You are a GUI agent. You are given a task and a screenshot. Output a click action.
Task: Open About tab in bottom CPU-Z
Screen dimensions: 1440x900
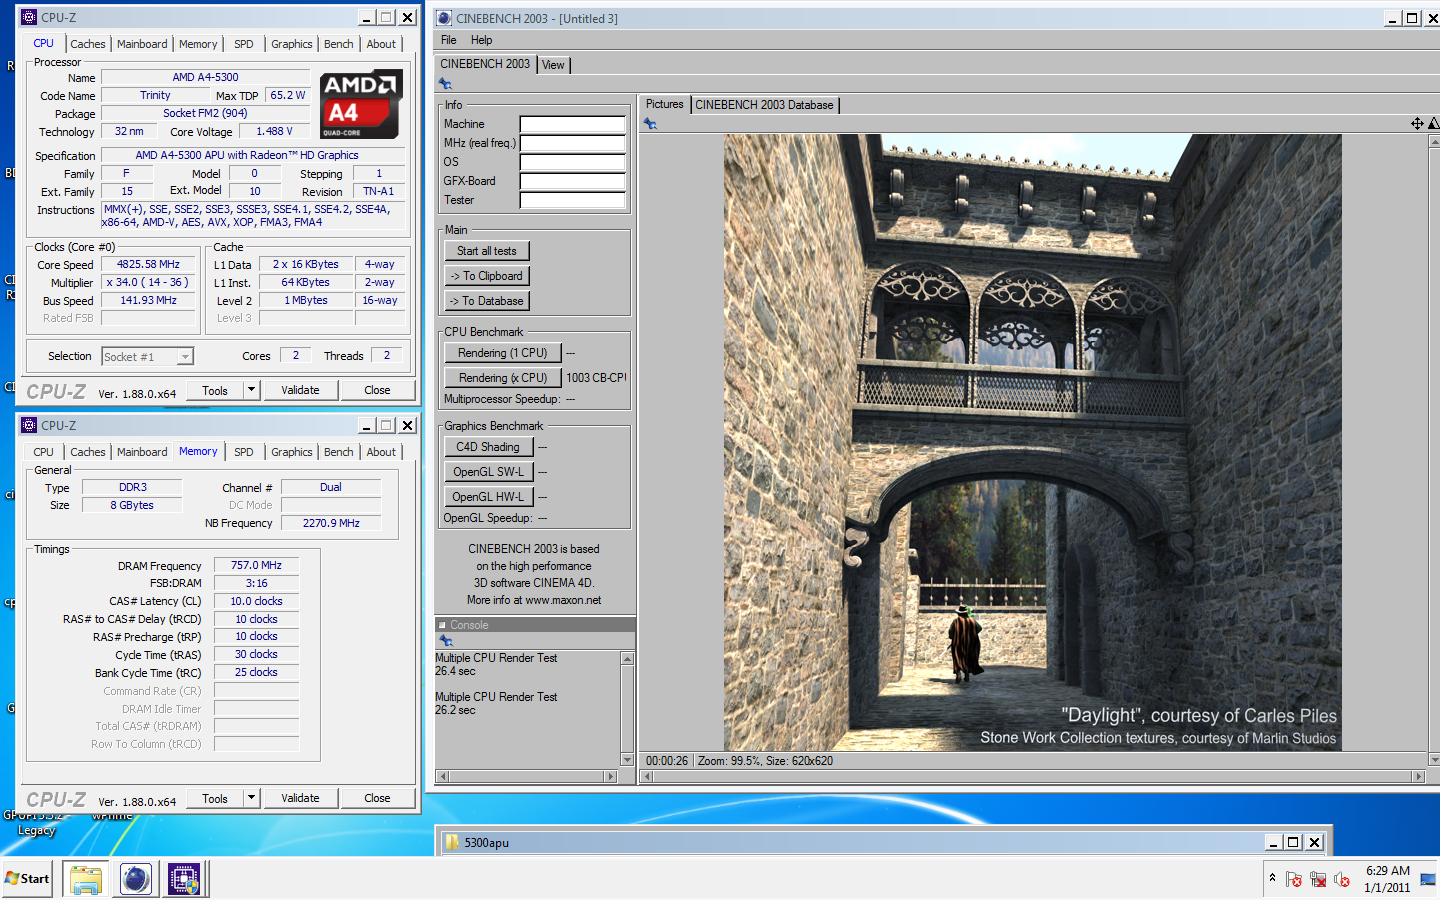click(x=381, y=452)
